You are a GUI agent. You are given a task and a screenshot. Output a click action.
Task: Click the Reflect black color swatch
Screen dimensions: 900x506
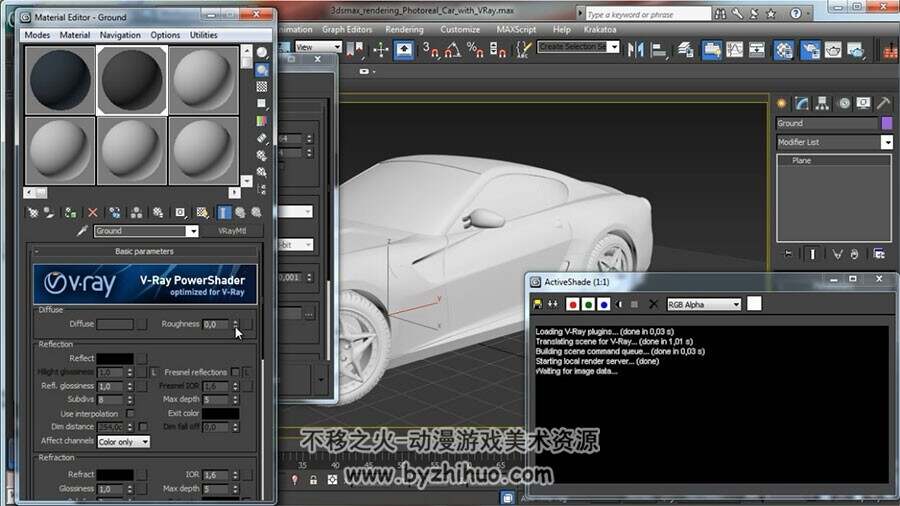click(115, 359)
